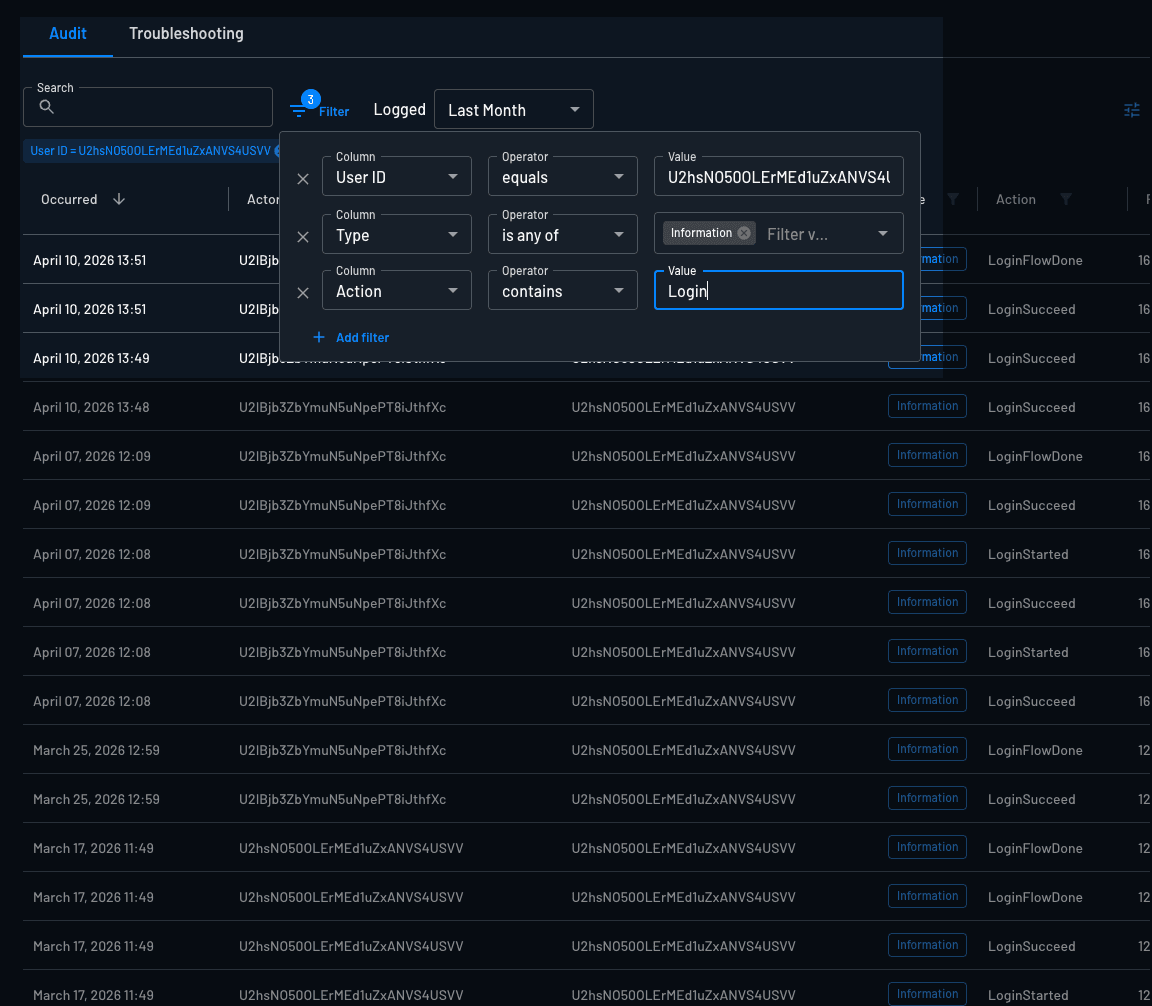Open the Type column filter funnel icon

[x=953, y=199]
